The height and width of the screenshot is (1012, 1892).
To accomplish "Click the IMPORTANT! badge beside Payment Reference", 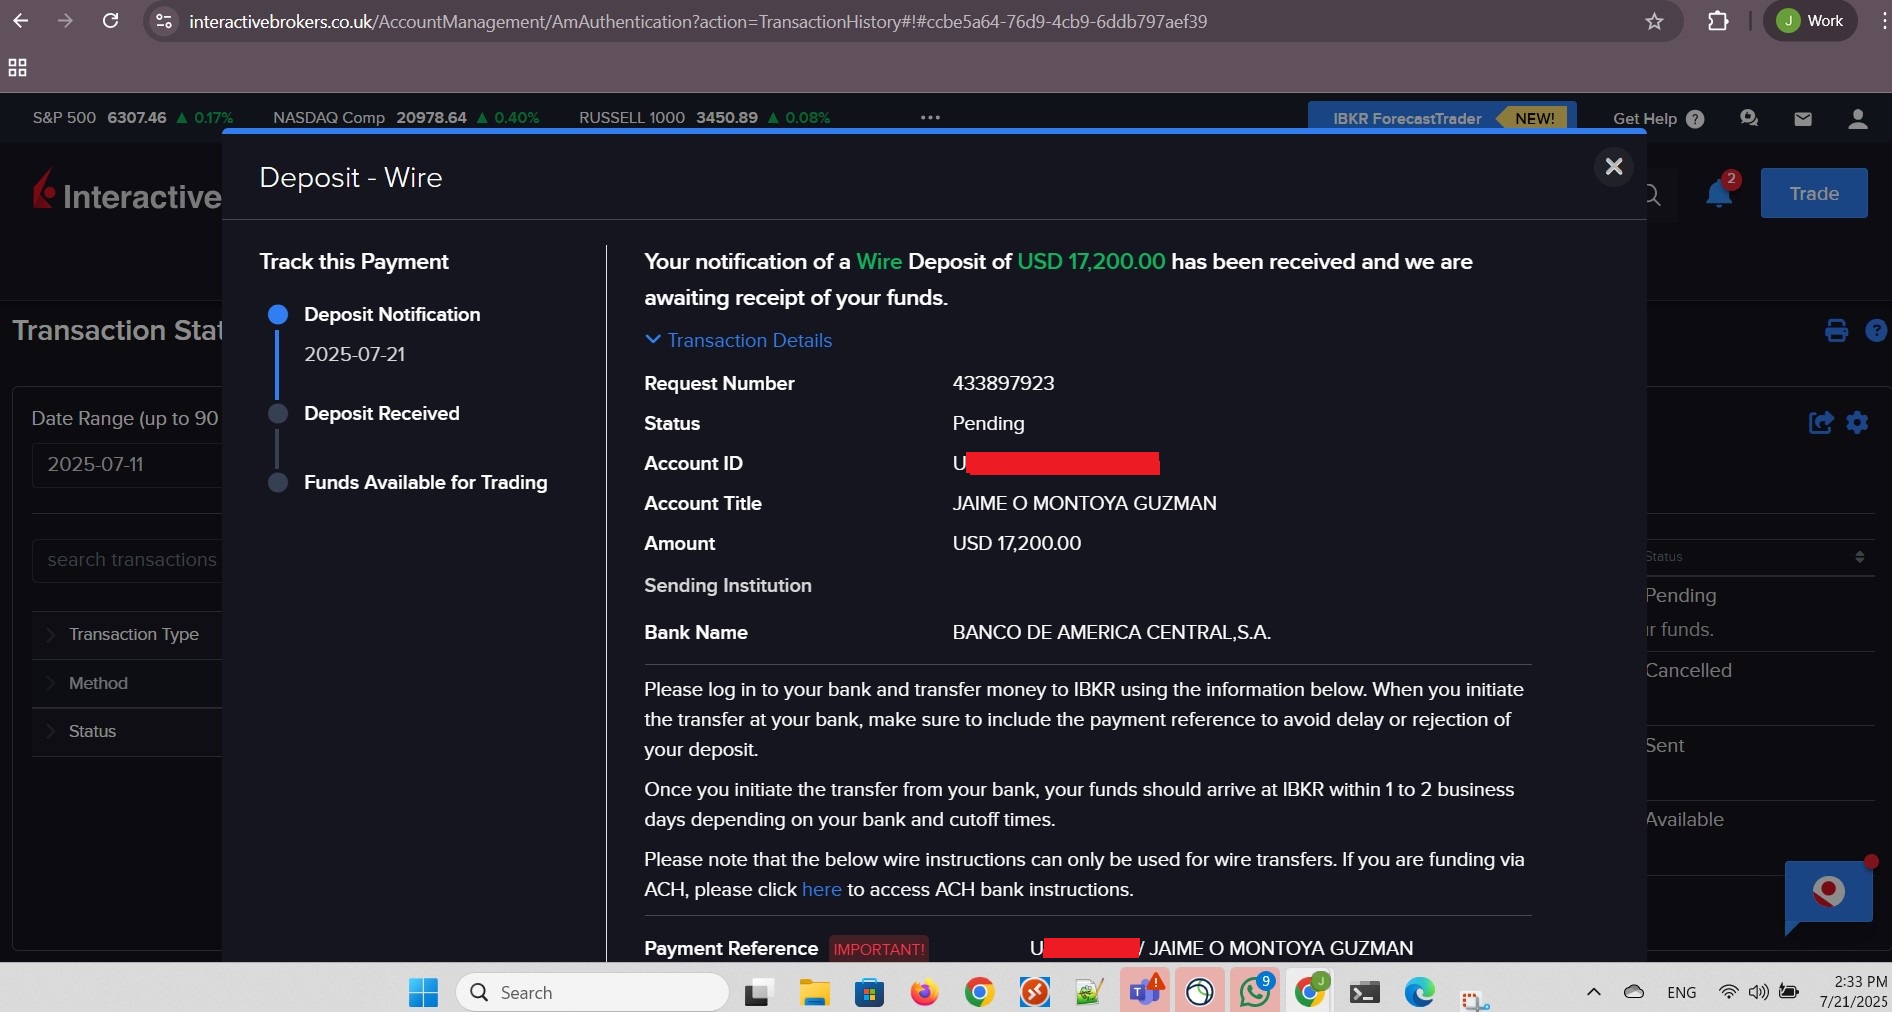I will pyautogui.click(x=879, y=949).
